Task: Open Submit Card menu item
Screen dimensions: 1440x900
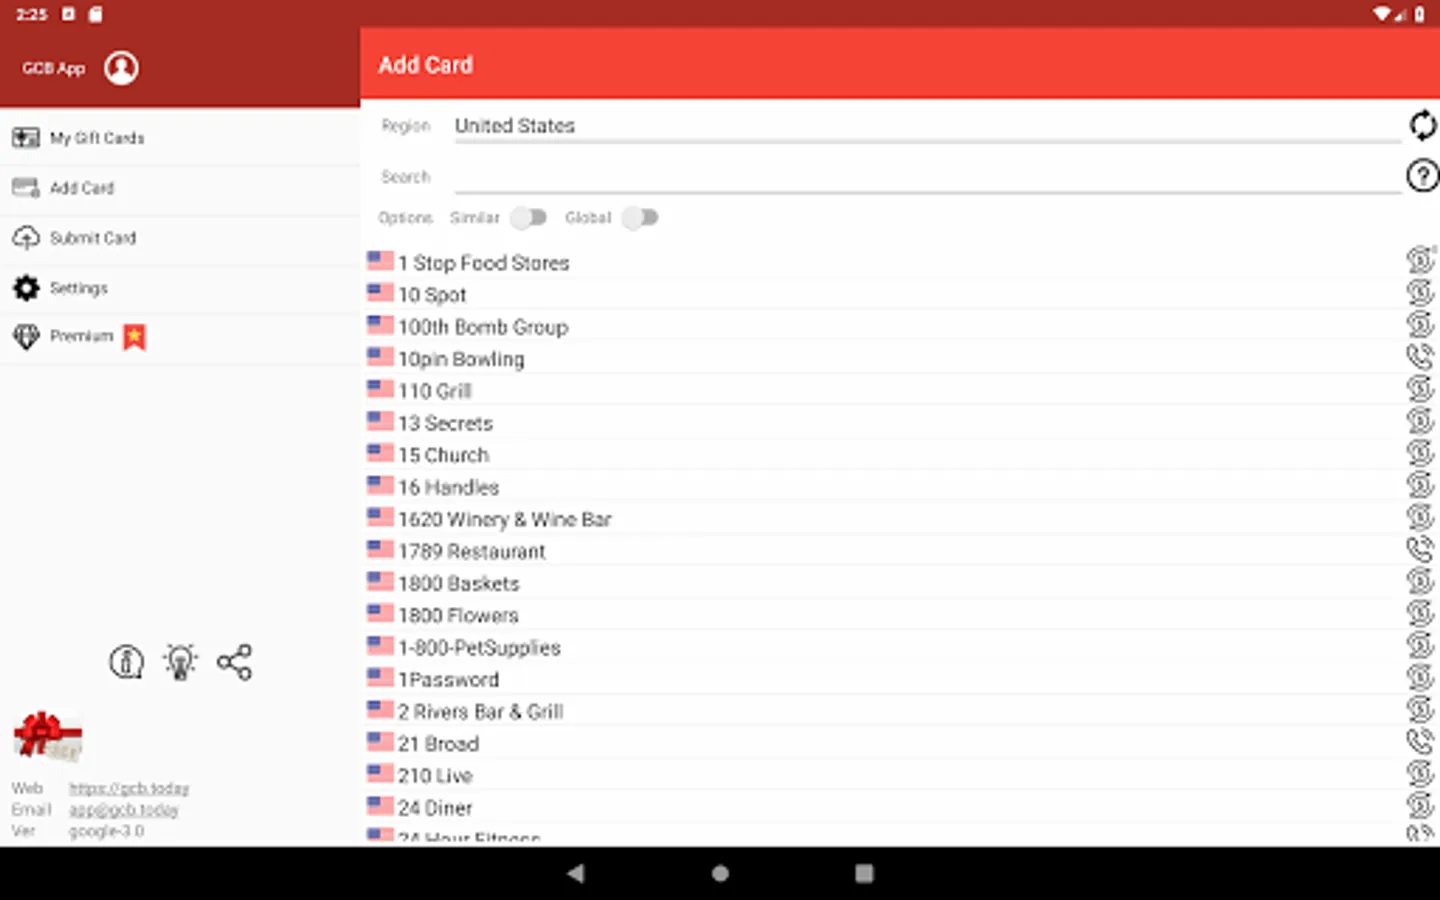Action: coord(180,238)
